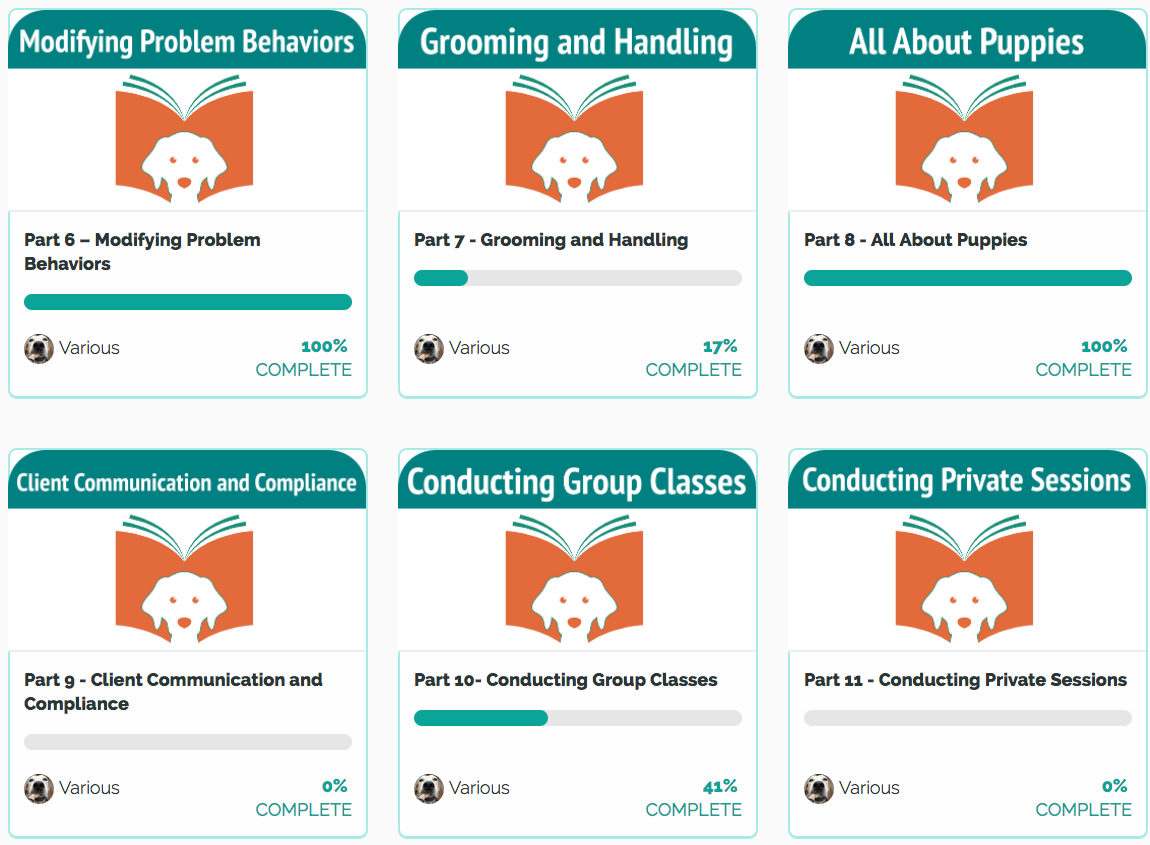The width and height of the screenshot is (1150, 845).
Task: Click the 41% Conducting Group Classes progress bar
Action: 578,718
